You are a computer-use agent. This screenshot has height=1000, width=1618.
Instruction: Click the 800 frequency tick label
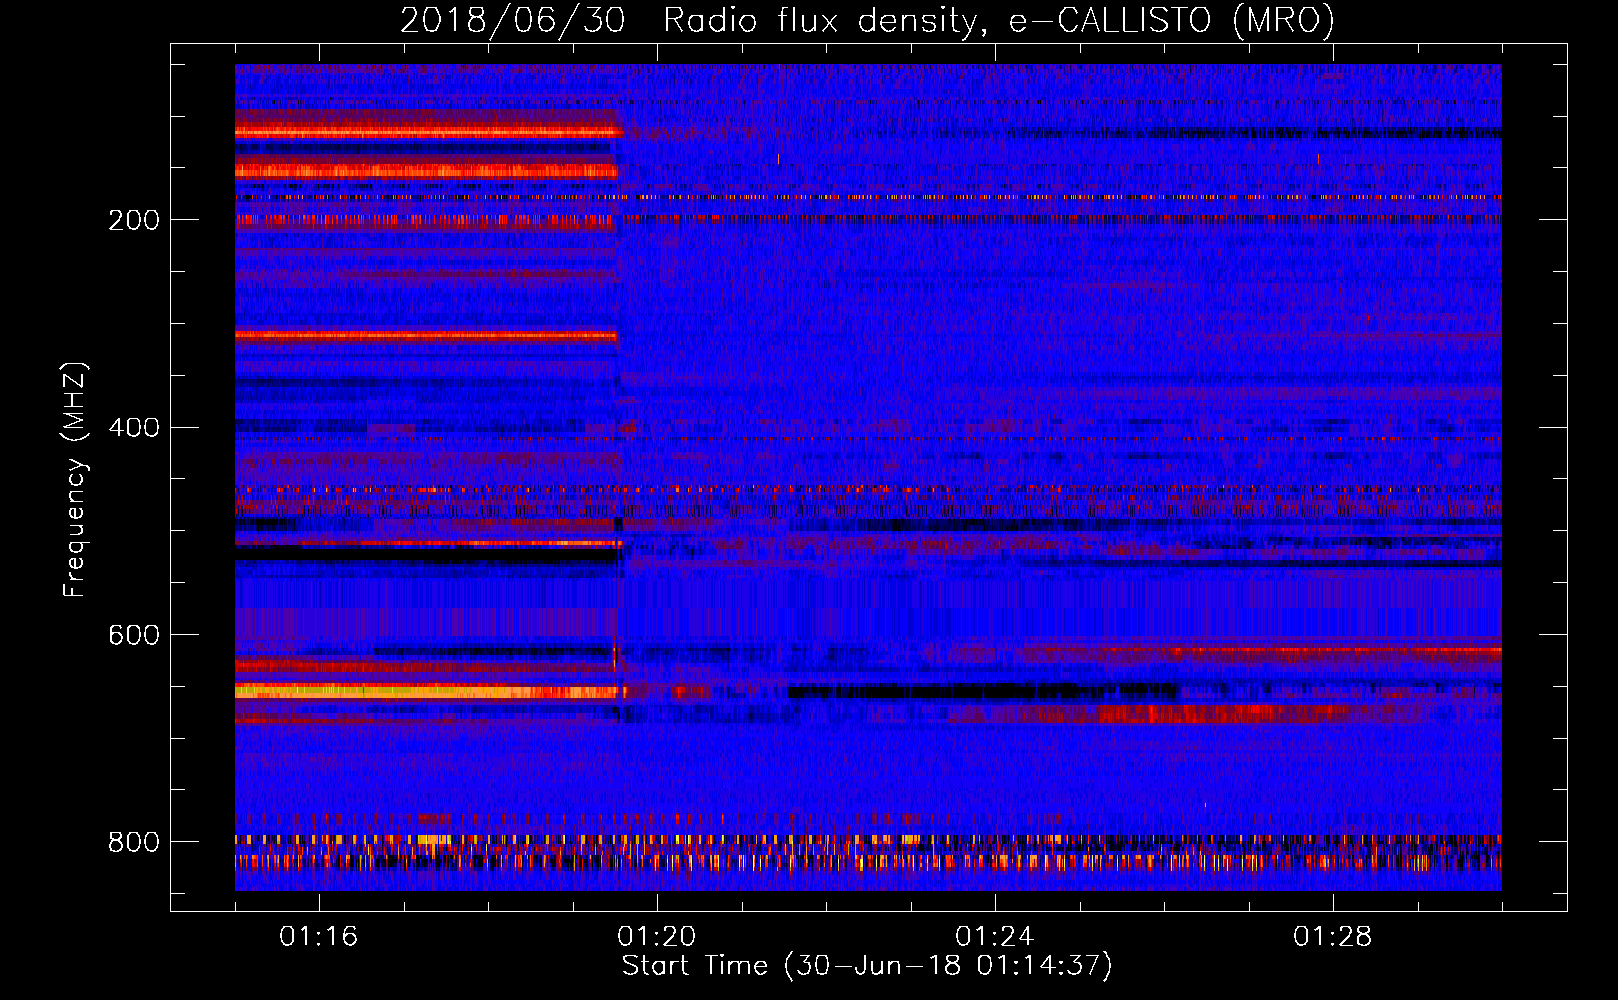[x=134, y=843]
